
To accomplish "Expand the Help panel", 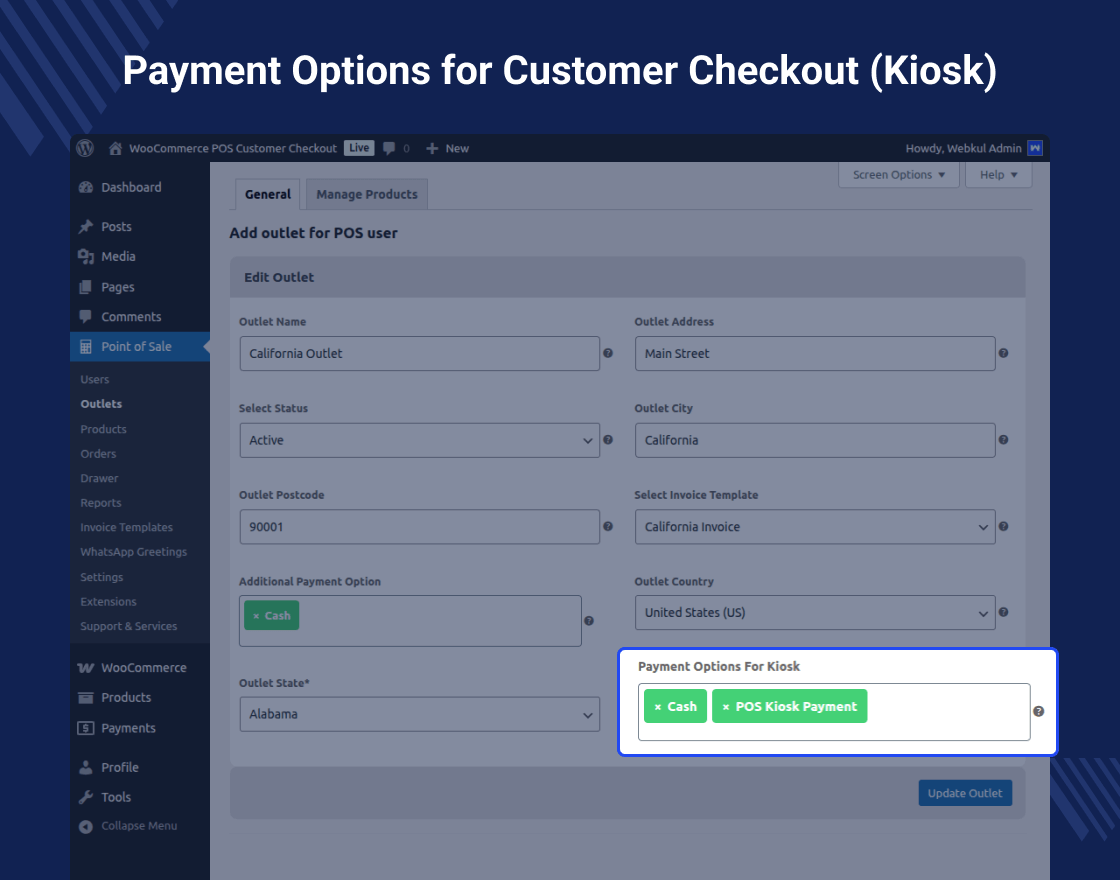I will click(998, 175).
